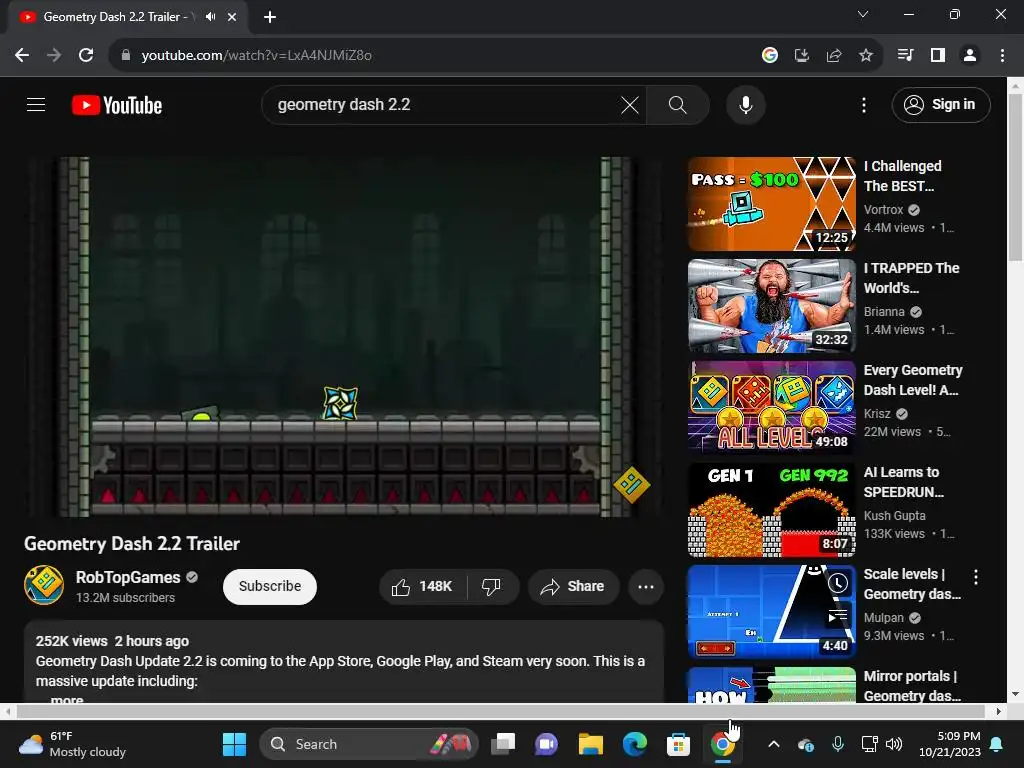Start voice search with the microphone
The image size is (1024, 768).
point(745,104)
